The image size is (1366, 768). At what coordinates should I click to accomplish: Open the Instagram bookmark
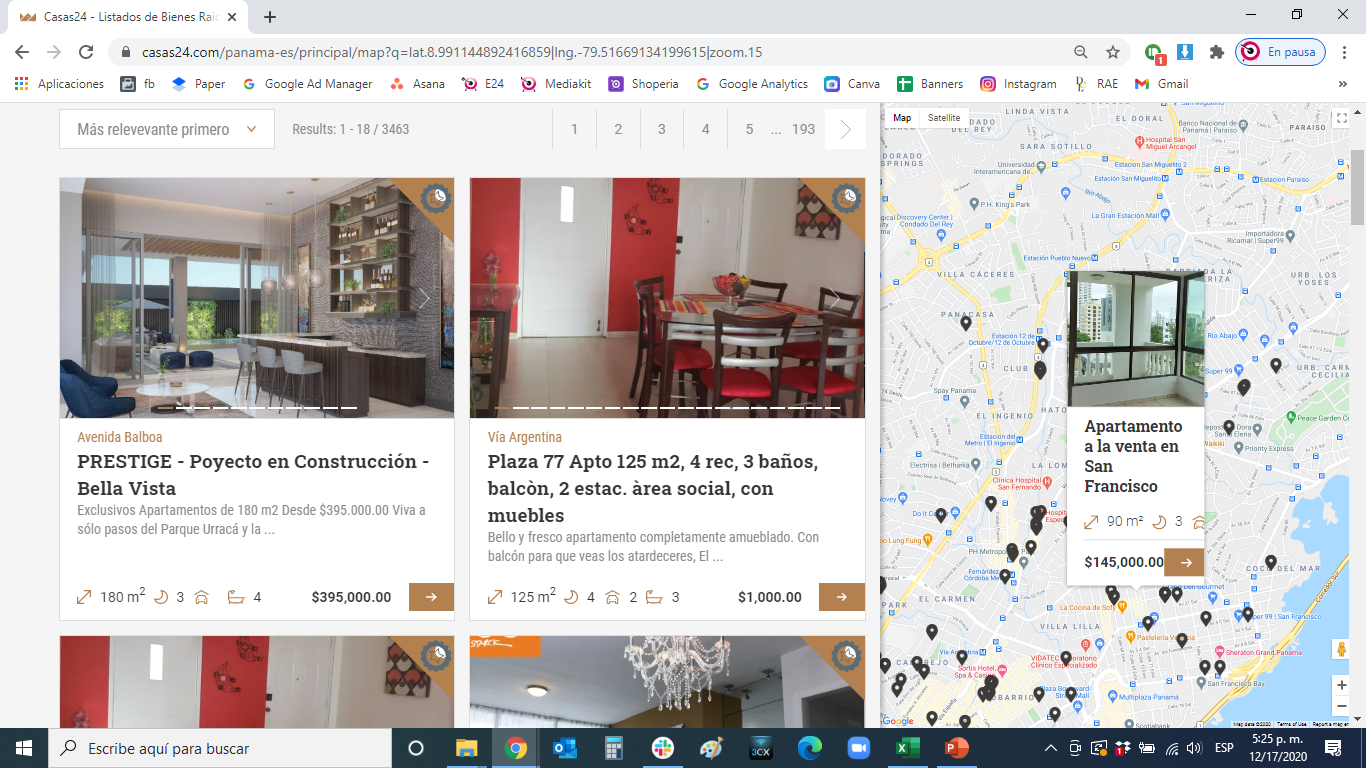pyautogui.click(x=1018, y=84)
